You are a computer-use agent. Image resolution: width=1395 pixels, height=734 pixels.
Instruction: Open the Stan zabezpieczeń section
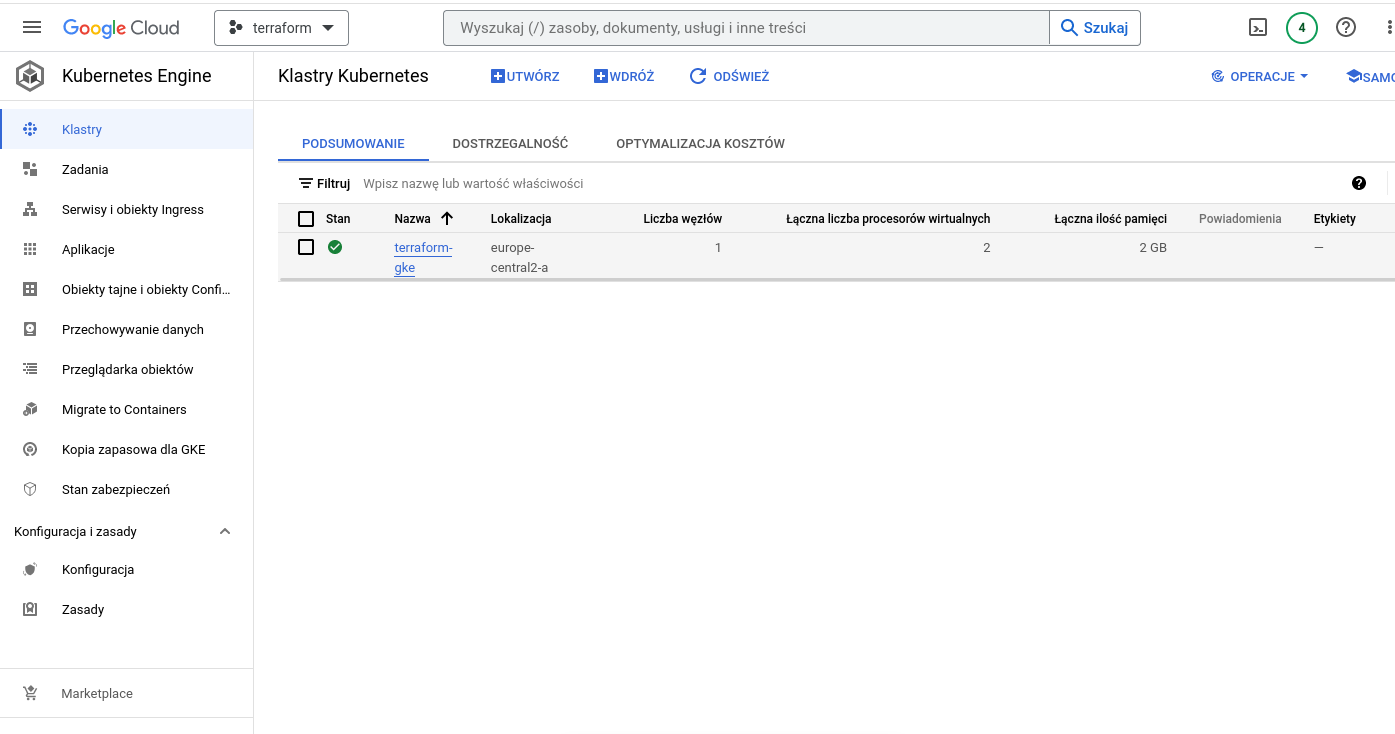point(31,489)
